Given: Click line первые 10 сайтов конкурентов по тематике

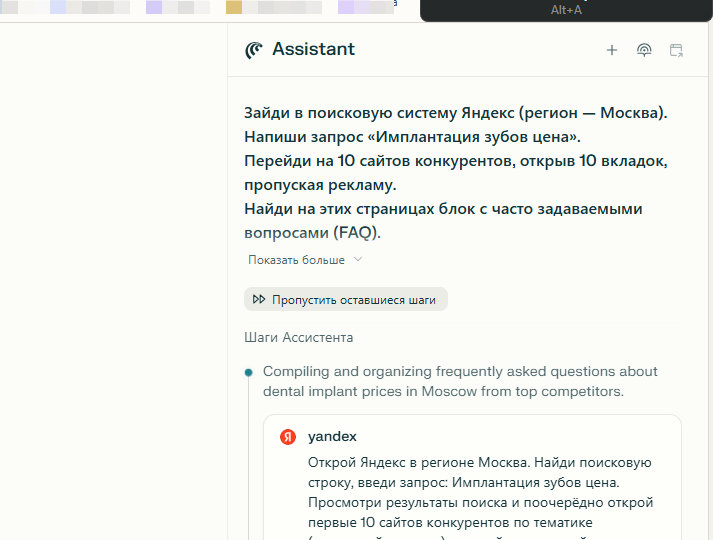Looking at the screenshot, I should (450, 522).
